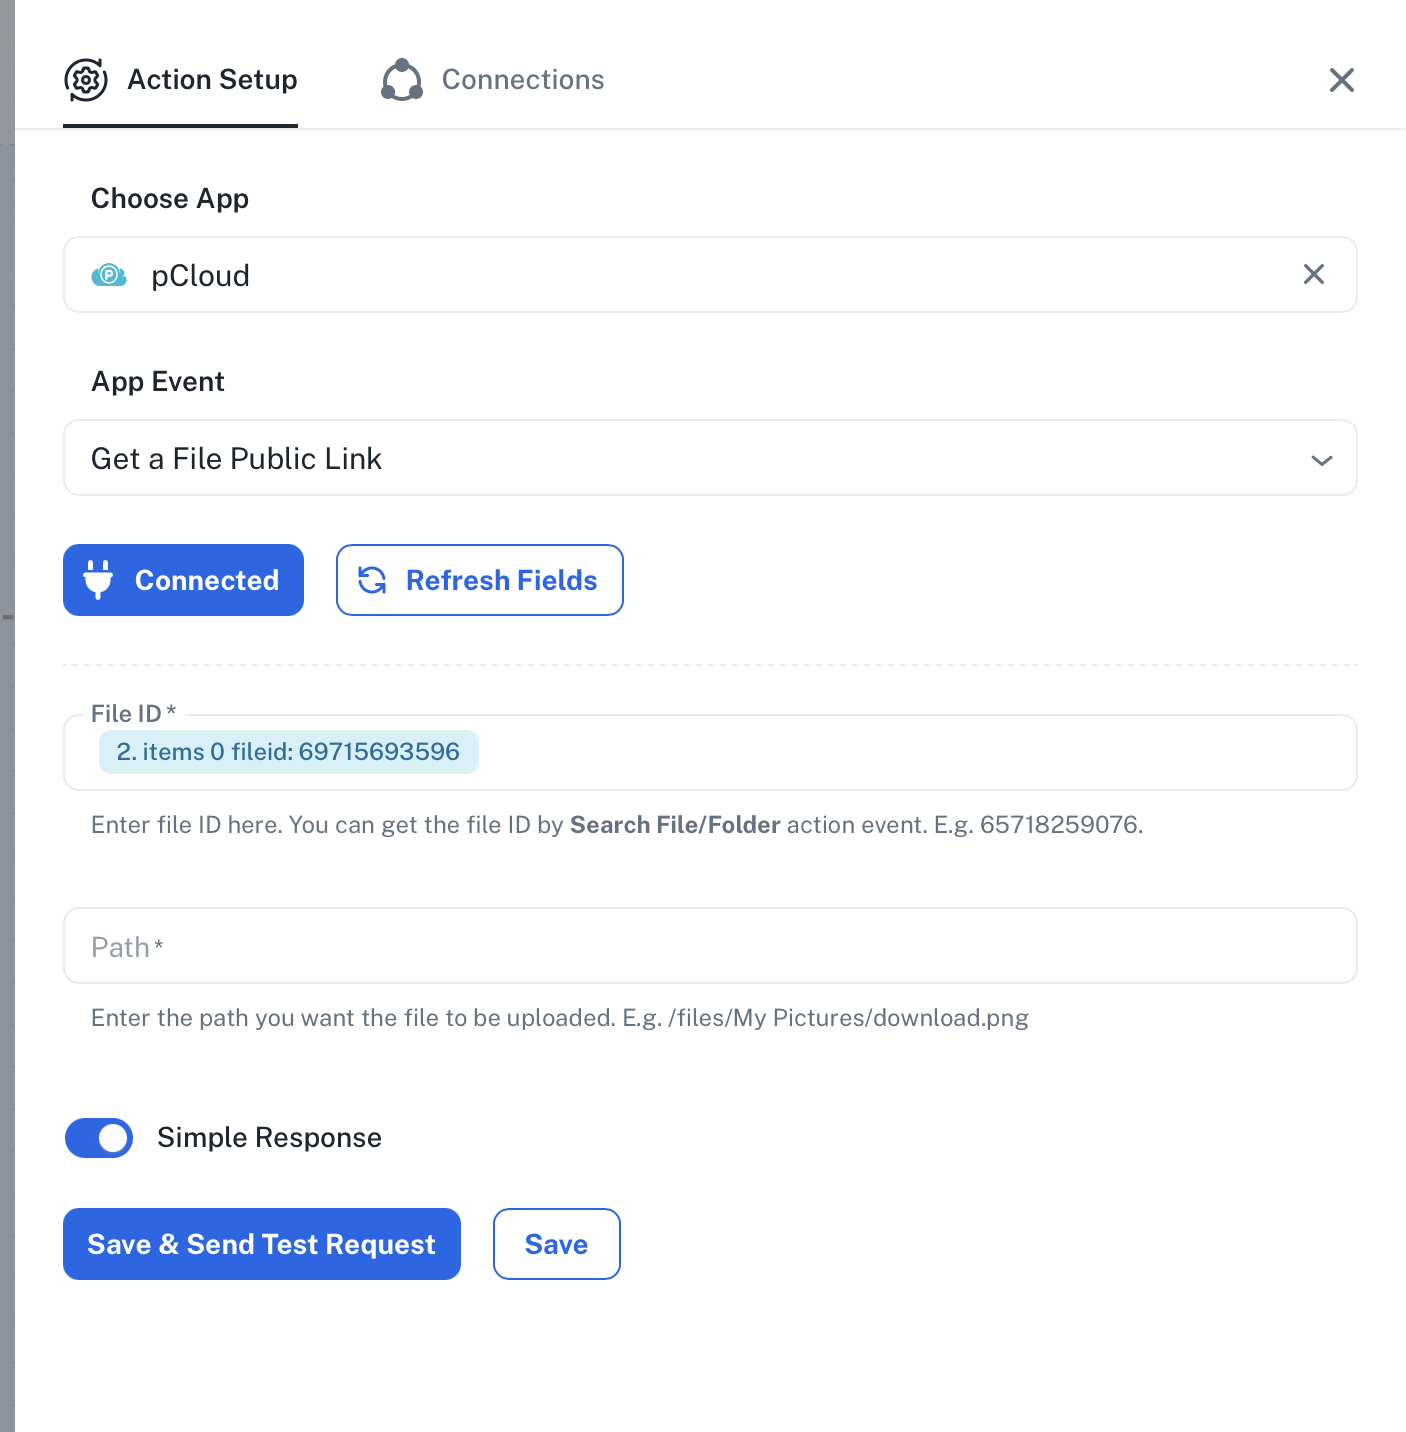The width and height of the screenshot is (1406, 1432).
Task: Close the action setup panel
Action: (1341, 80)
